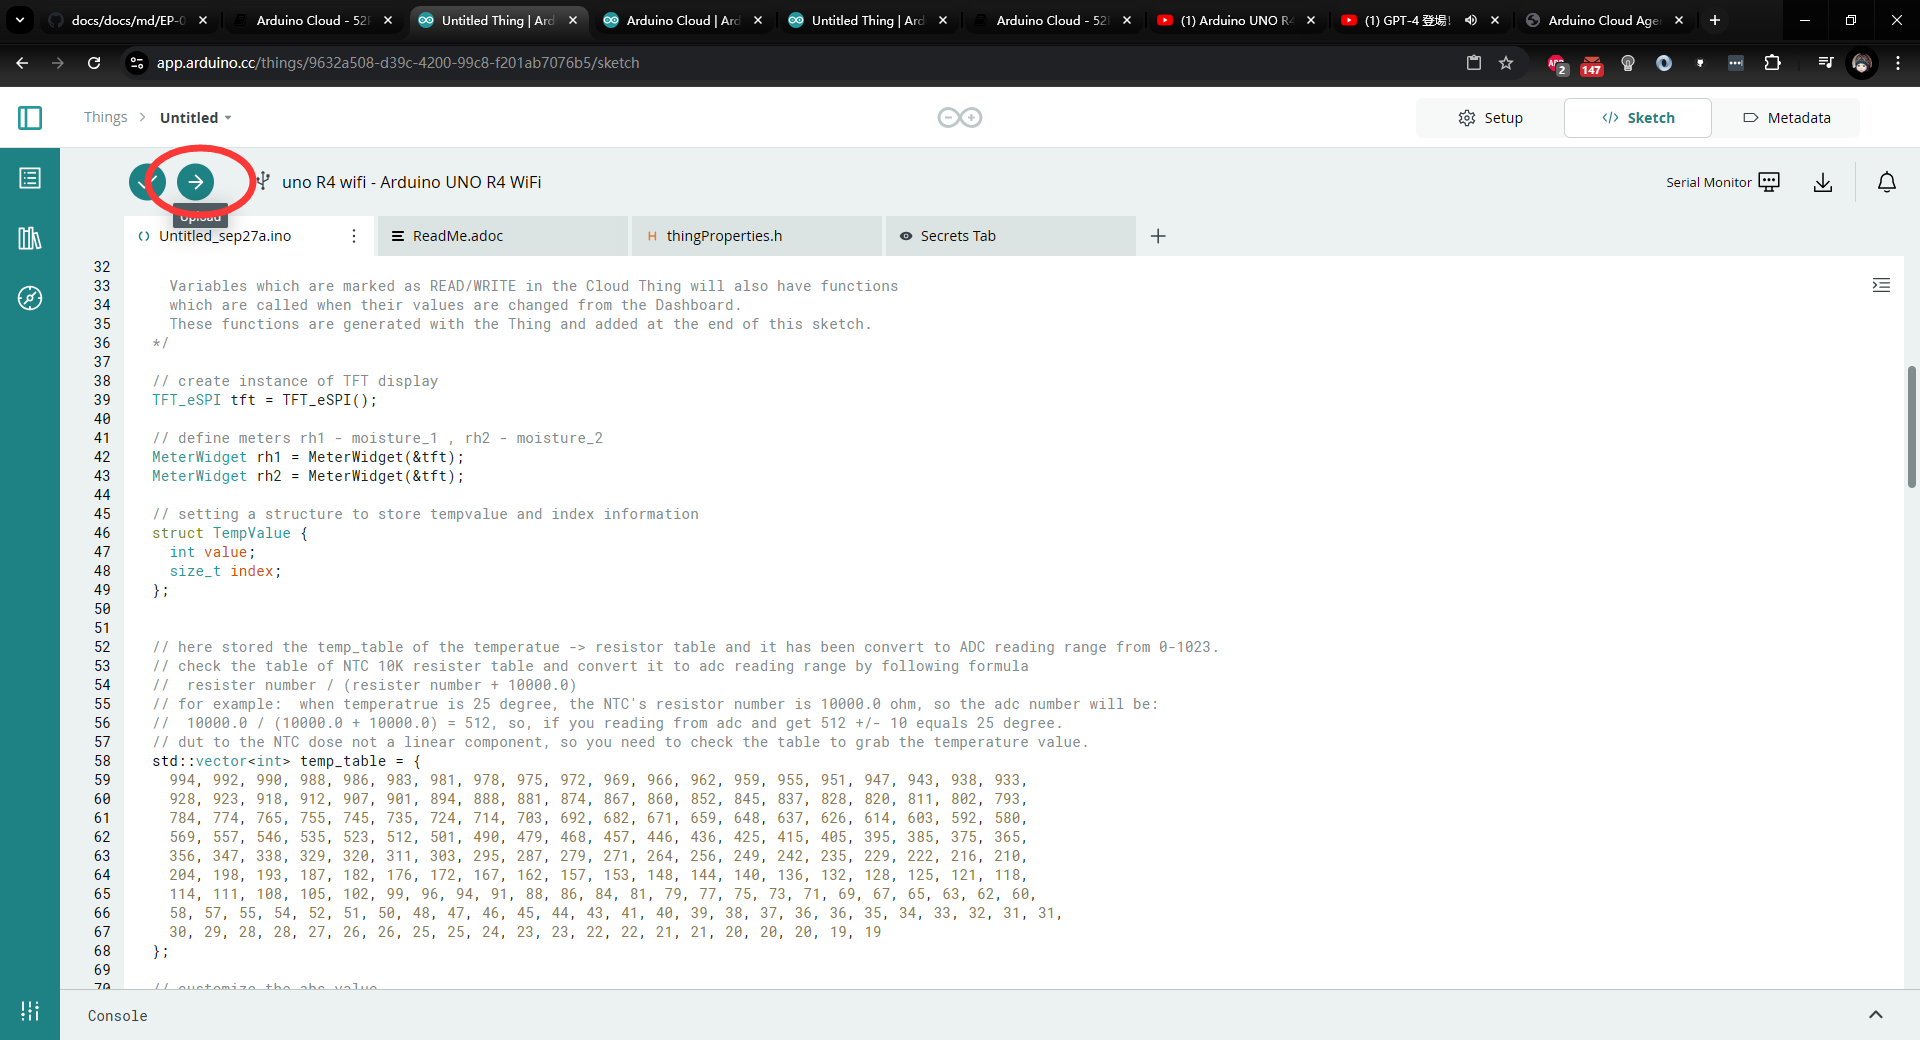Open a new browser tab
The height and width of the screenshot is (1040, 1920).
(1715, 20)
